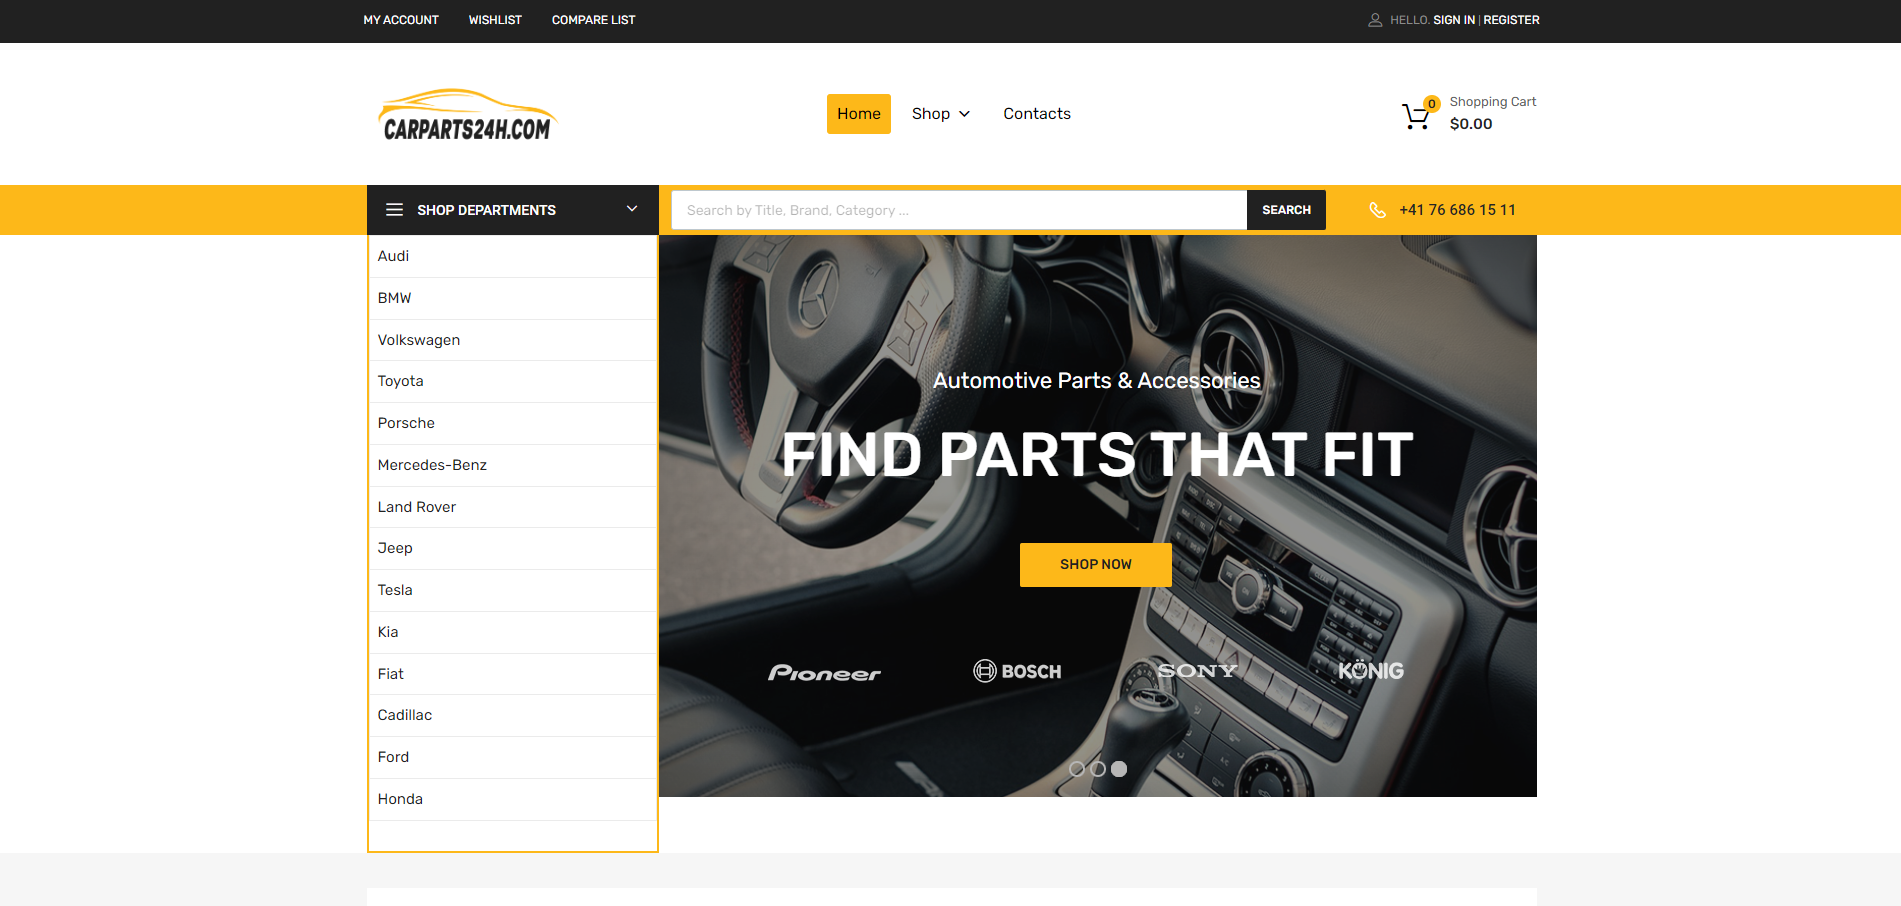Expand the Shop menu dropdown arrow
Screen dimensions: 1901x906
(x=965, y=114)
